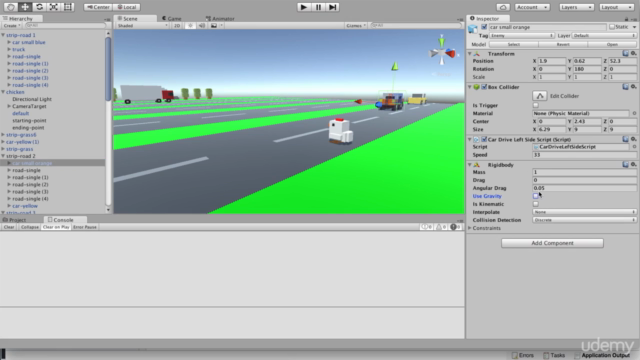Click the Model Revert button
Viewport: 640px width, 360px height.
562,44
